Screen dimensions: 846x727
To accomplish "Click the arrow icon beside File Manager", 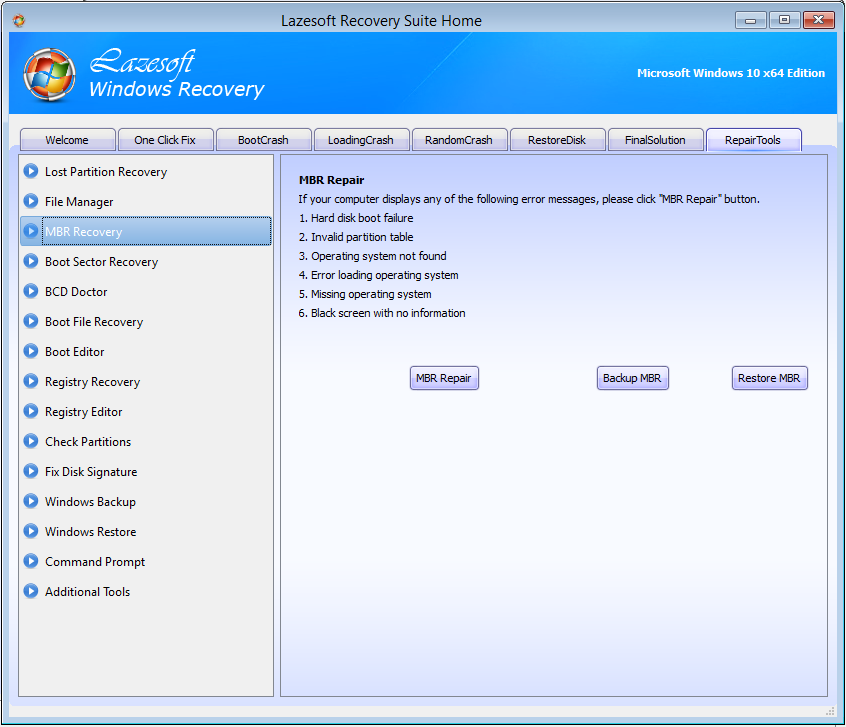I will pyautogui.click(x=31, y=201).
